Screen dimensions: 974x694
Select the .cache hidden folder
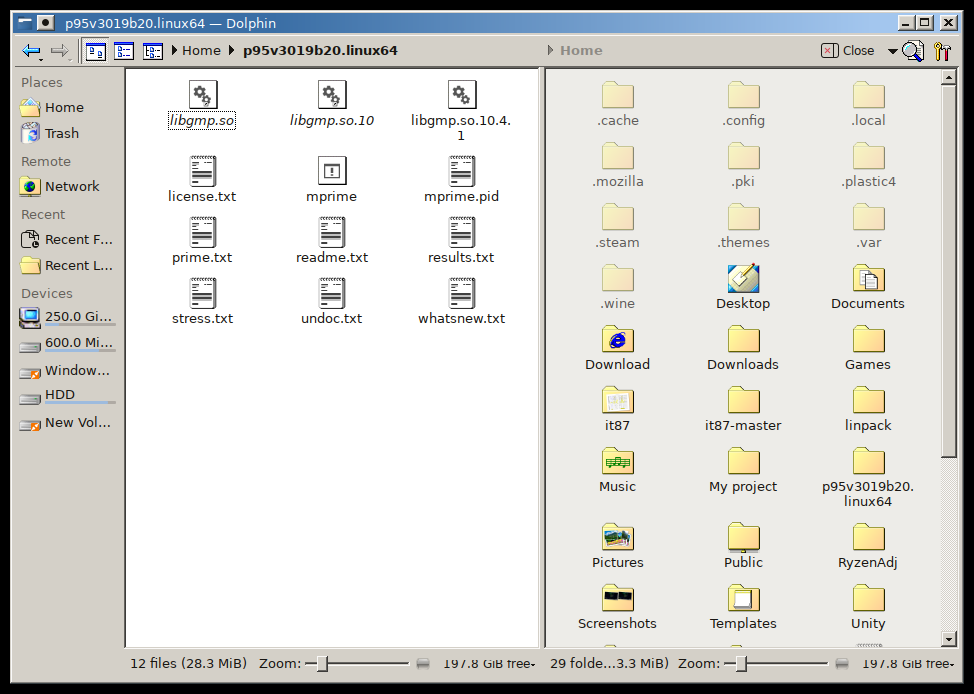pyautogui.click(x=617, y=103)
